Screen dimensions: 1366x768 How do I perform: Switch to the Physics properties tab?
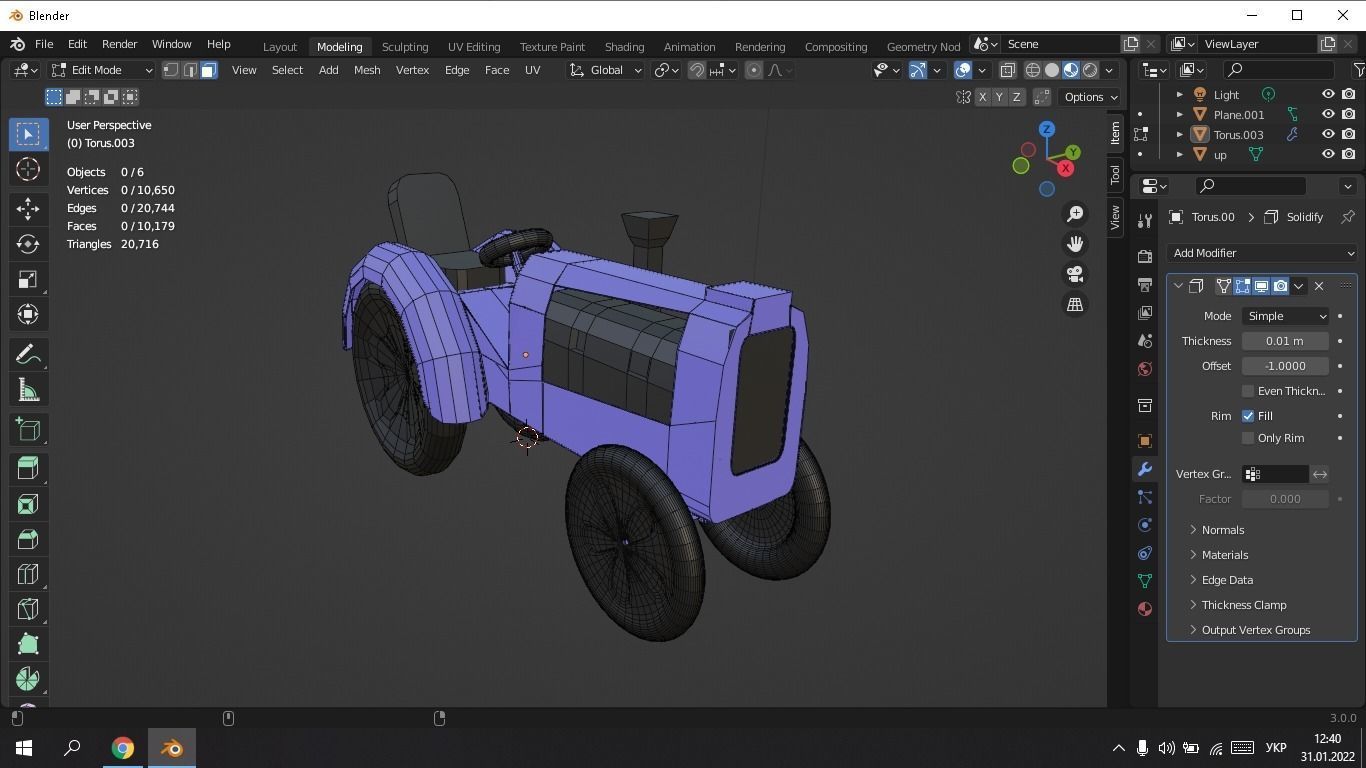1144,525
